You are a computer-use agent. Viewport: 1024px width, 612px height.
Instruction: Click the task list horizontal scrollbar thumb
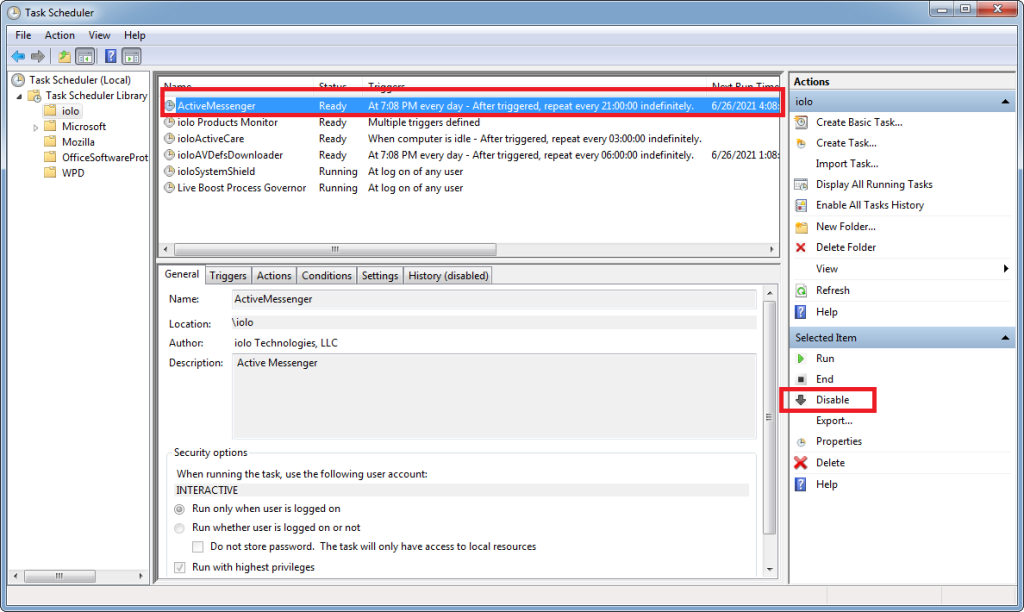[x=335, y=250]
